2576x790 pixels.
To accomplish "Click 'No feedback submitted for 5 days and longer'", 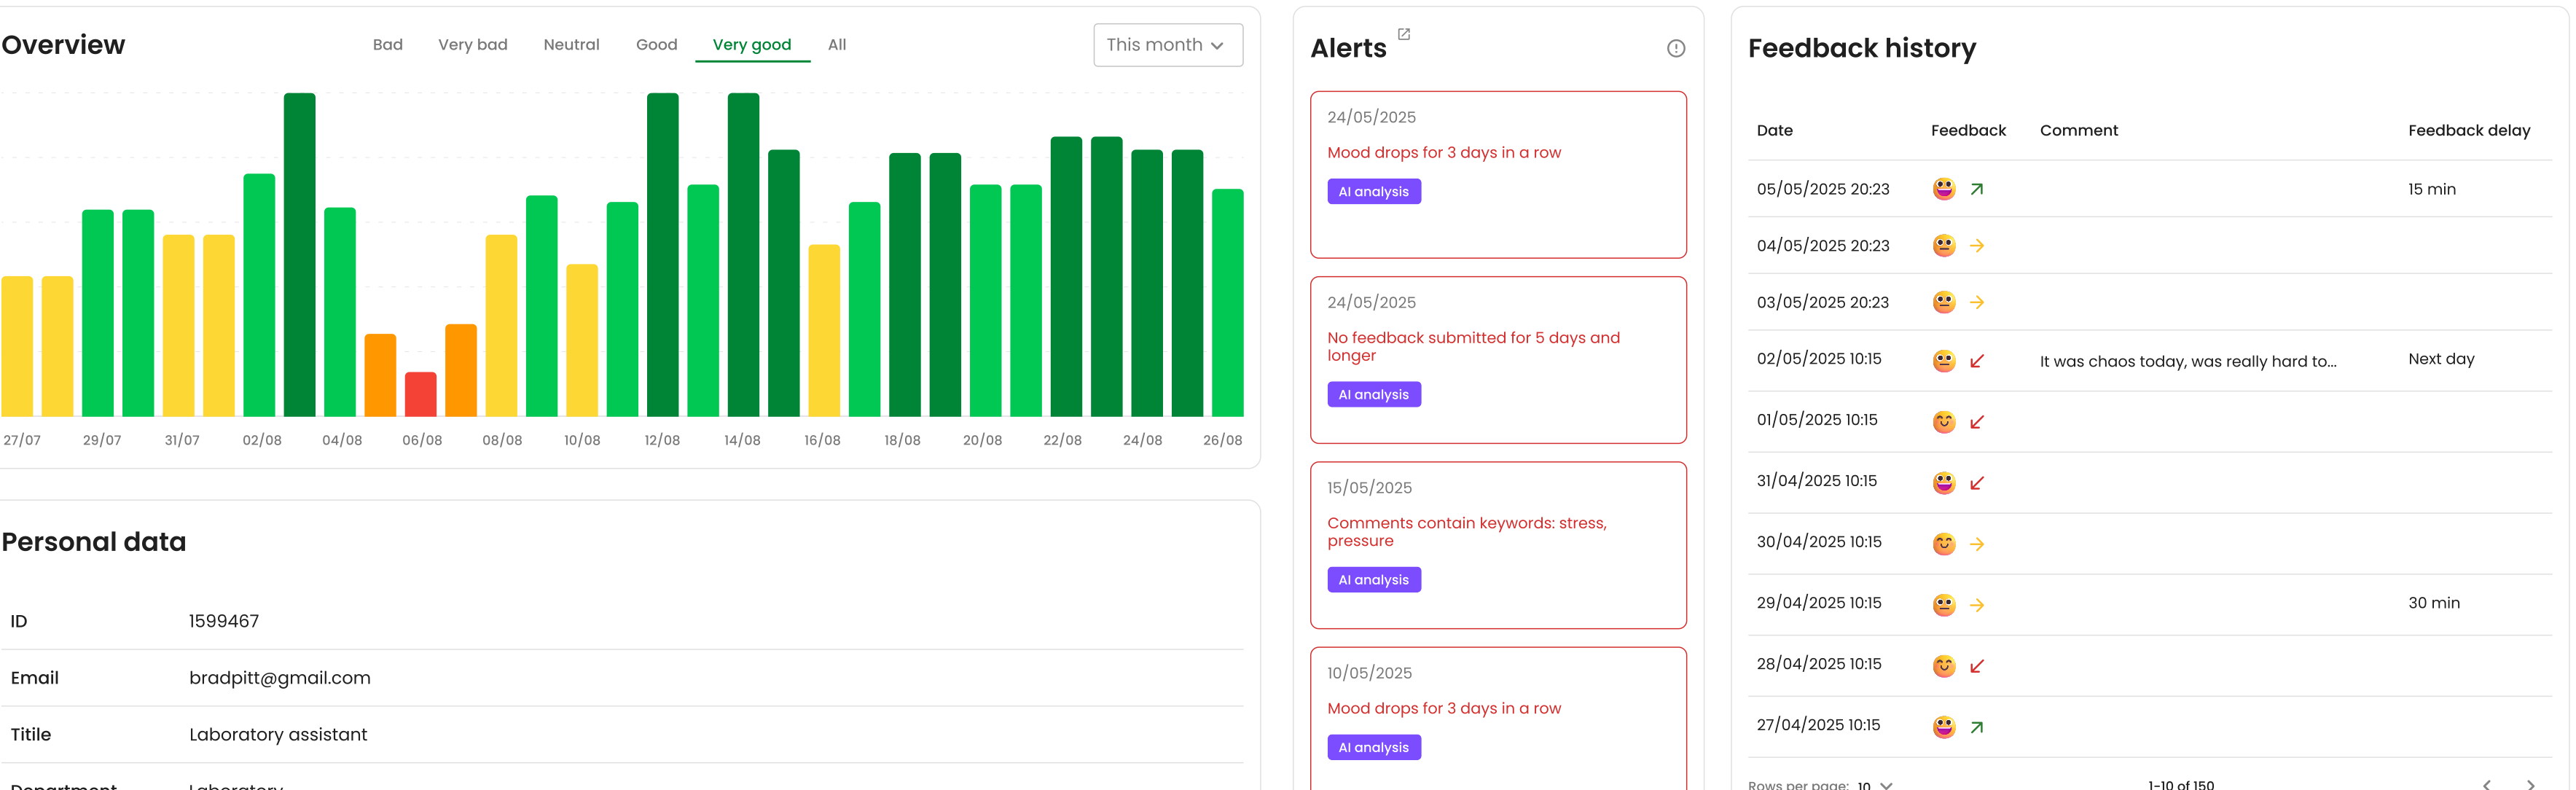I will tap(1473, 346).
